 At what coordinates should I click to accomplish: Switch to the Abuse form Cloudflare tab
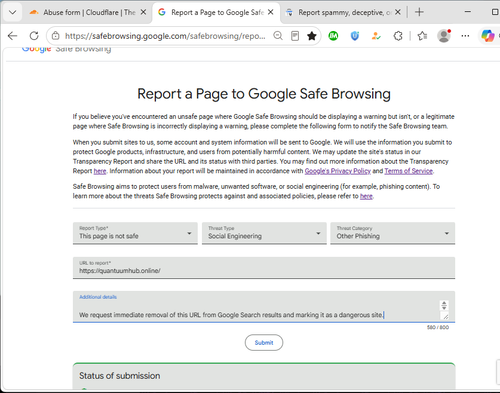[x=88, y=12]
